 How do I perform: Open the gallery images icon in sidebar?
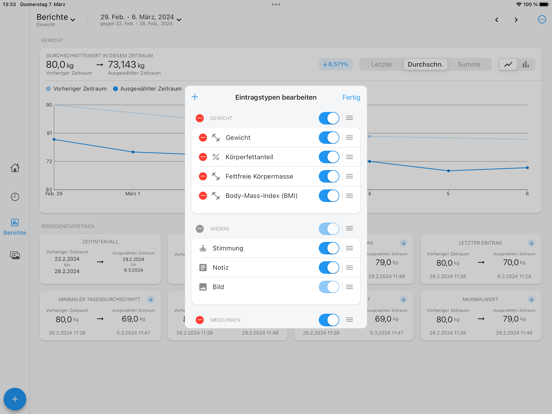click(x=15, y=255)
